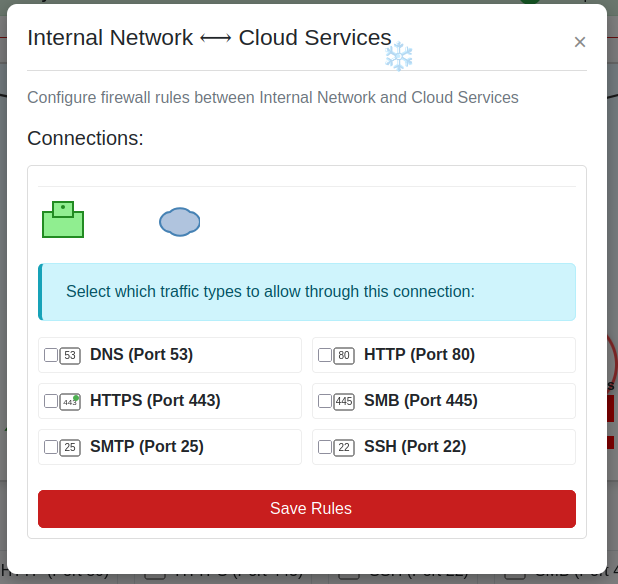This screenshot has width=618, height=584.
Task: Allow HTTPS (Port 443) traffic checkbox
Action: click(x=51, y=401)
